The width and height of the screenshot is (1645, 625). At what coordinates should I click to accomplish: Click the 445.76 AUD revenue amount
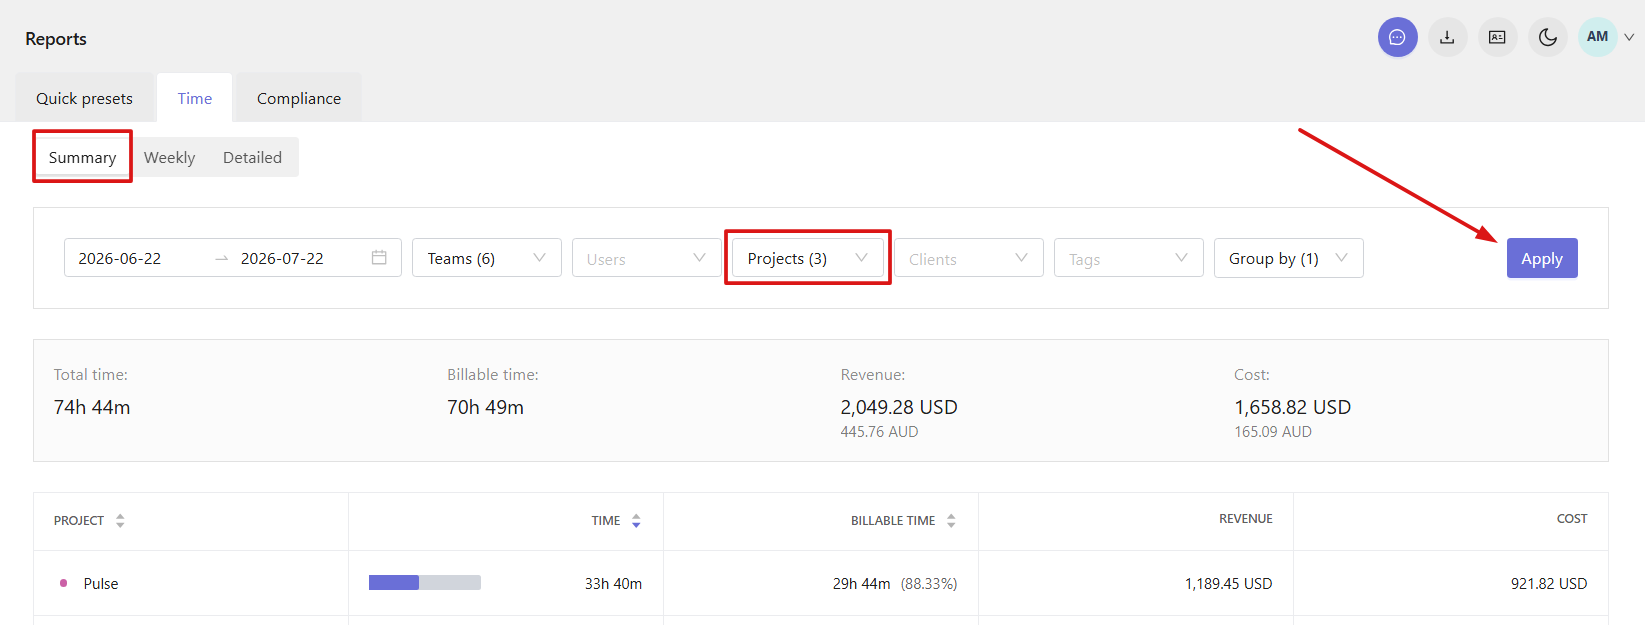(x=879, y=432)
